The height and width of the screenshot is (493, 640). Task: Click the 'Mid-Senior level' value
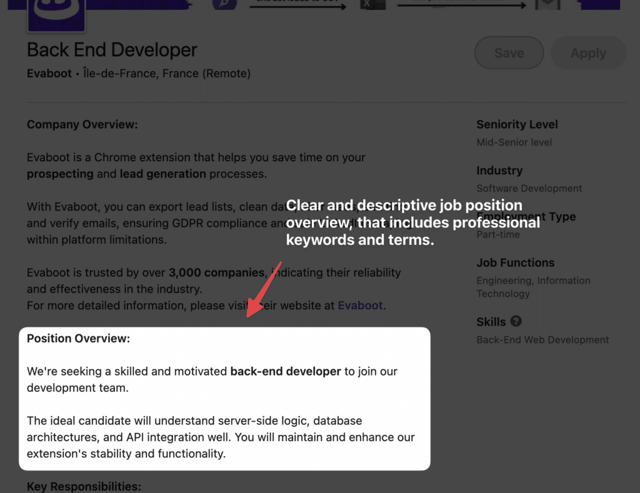514,142
